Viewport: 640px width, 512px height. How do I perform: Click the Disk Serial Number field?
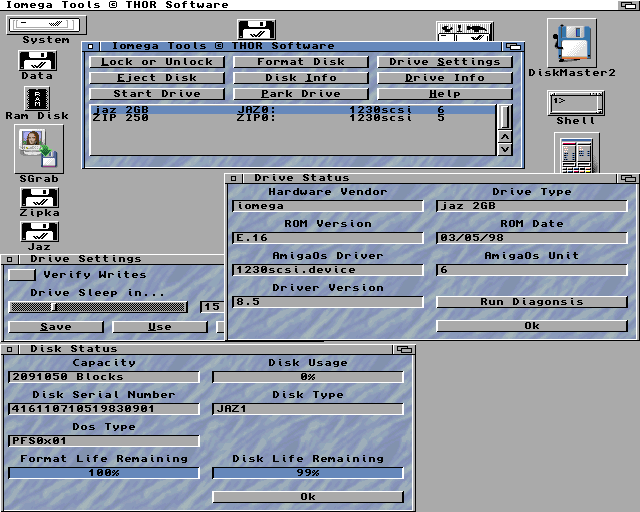coord(104,409)
